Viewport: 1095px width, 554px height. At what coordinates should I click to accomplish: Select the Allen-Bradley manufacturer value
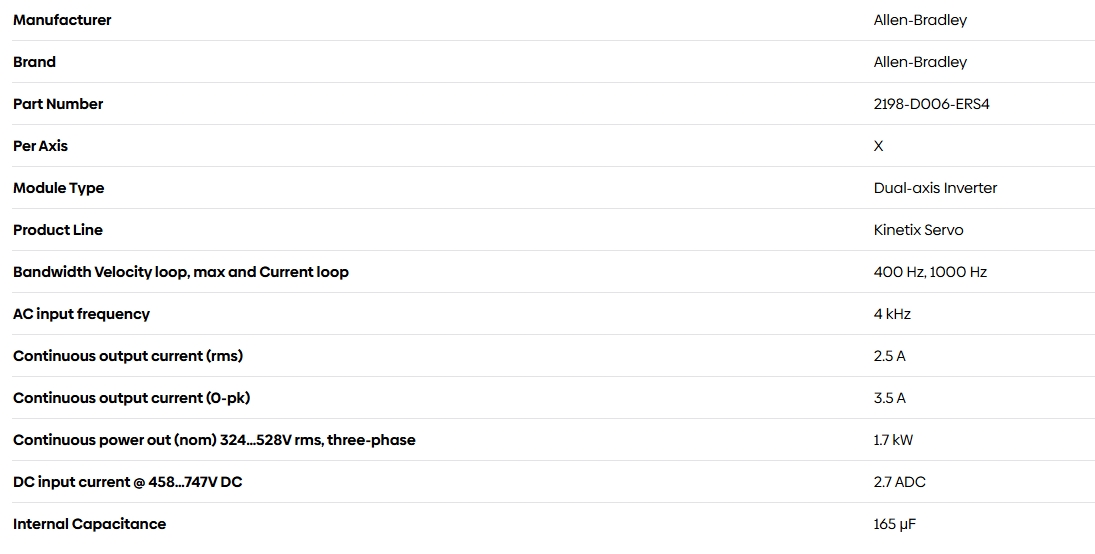click(x=920, y=20)
